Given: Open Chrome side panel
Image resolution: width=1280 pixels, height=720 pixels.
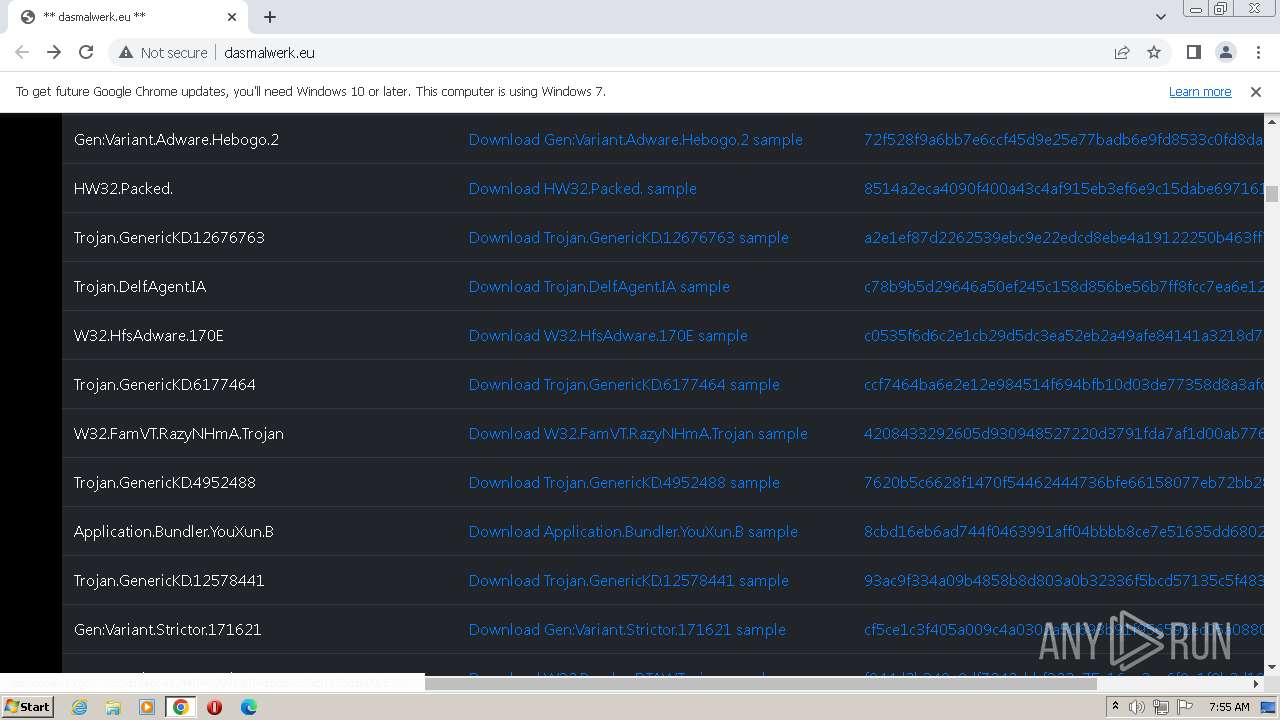Looking at the screenshot, I should tap(1193, 52).
